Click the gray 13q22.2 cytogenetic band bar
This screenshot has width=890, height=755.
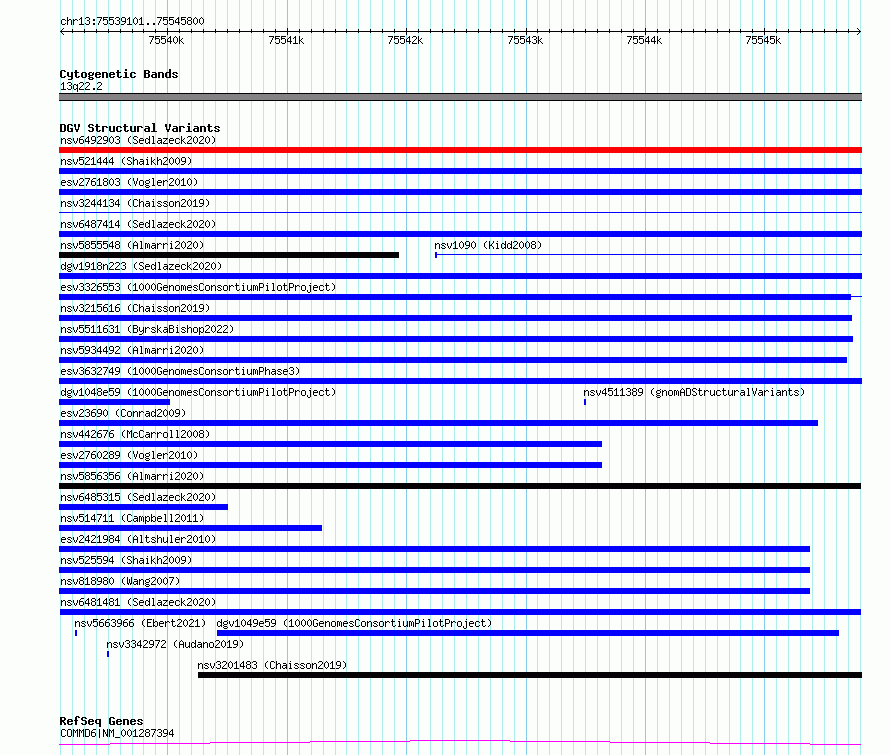click(x=460, y=97)
